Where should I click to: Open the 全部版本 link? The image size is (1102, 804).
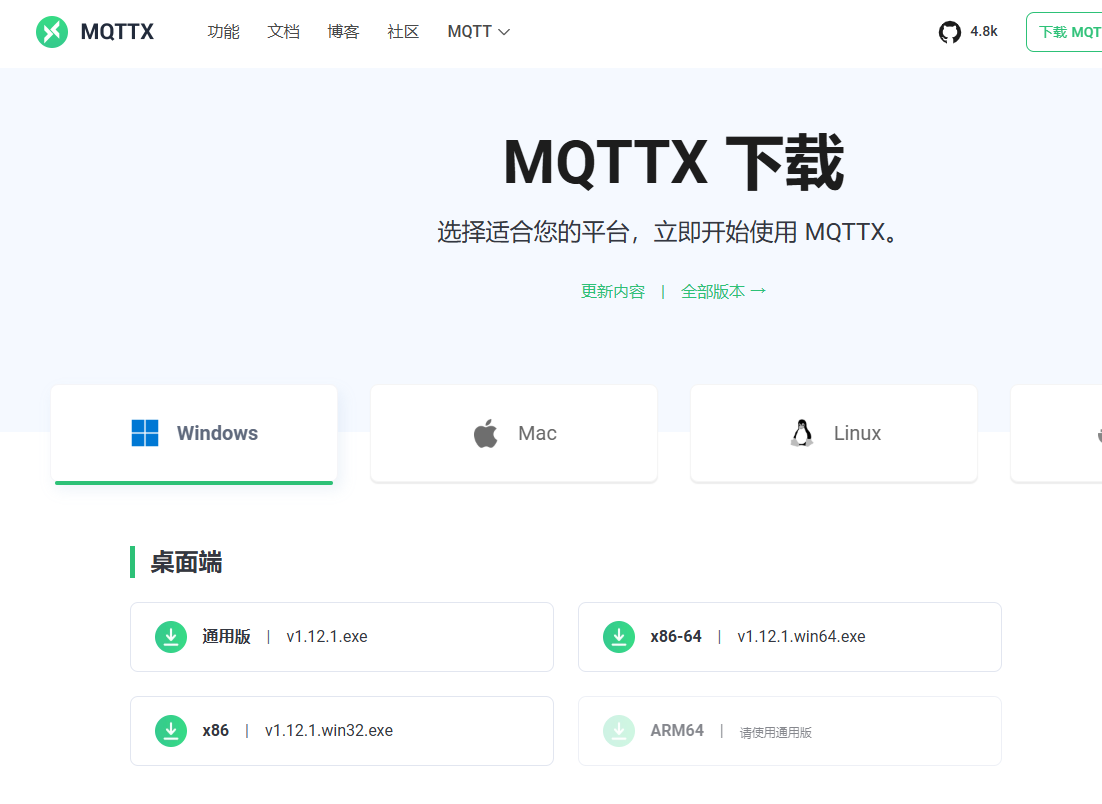point(723,291)
